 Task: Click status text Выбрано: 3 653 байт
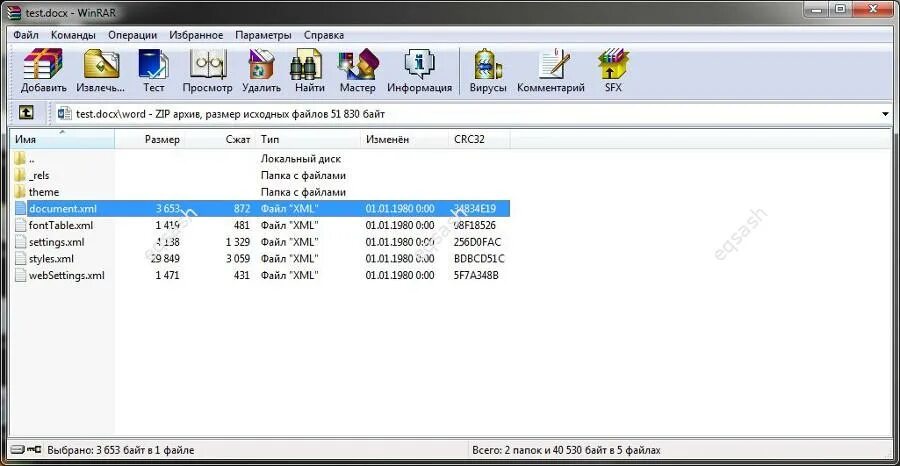(x=120, y=450)
